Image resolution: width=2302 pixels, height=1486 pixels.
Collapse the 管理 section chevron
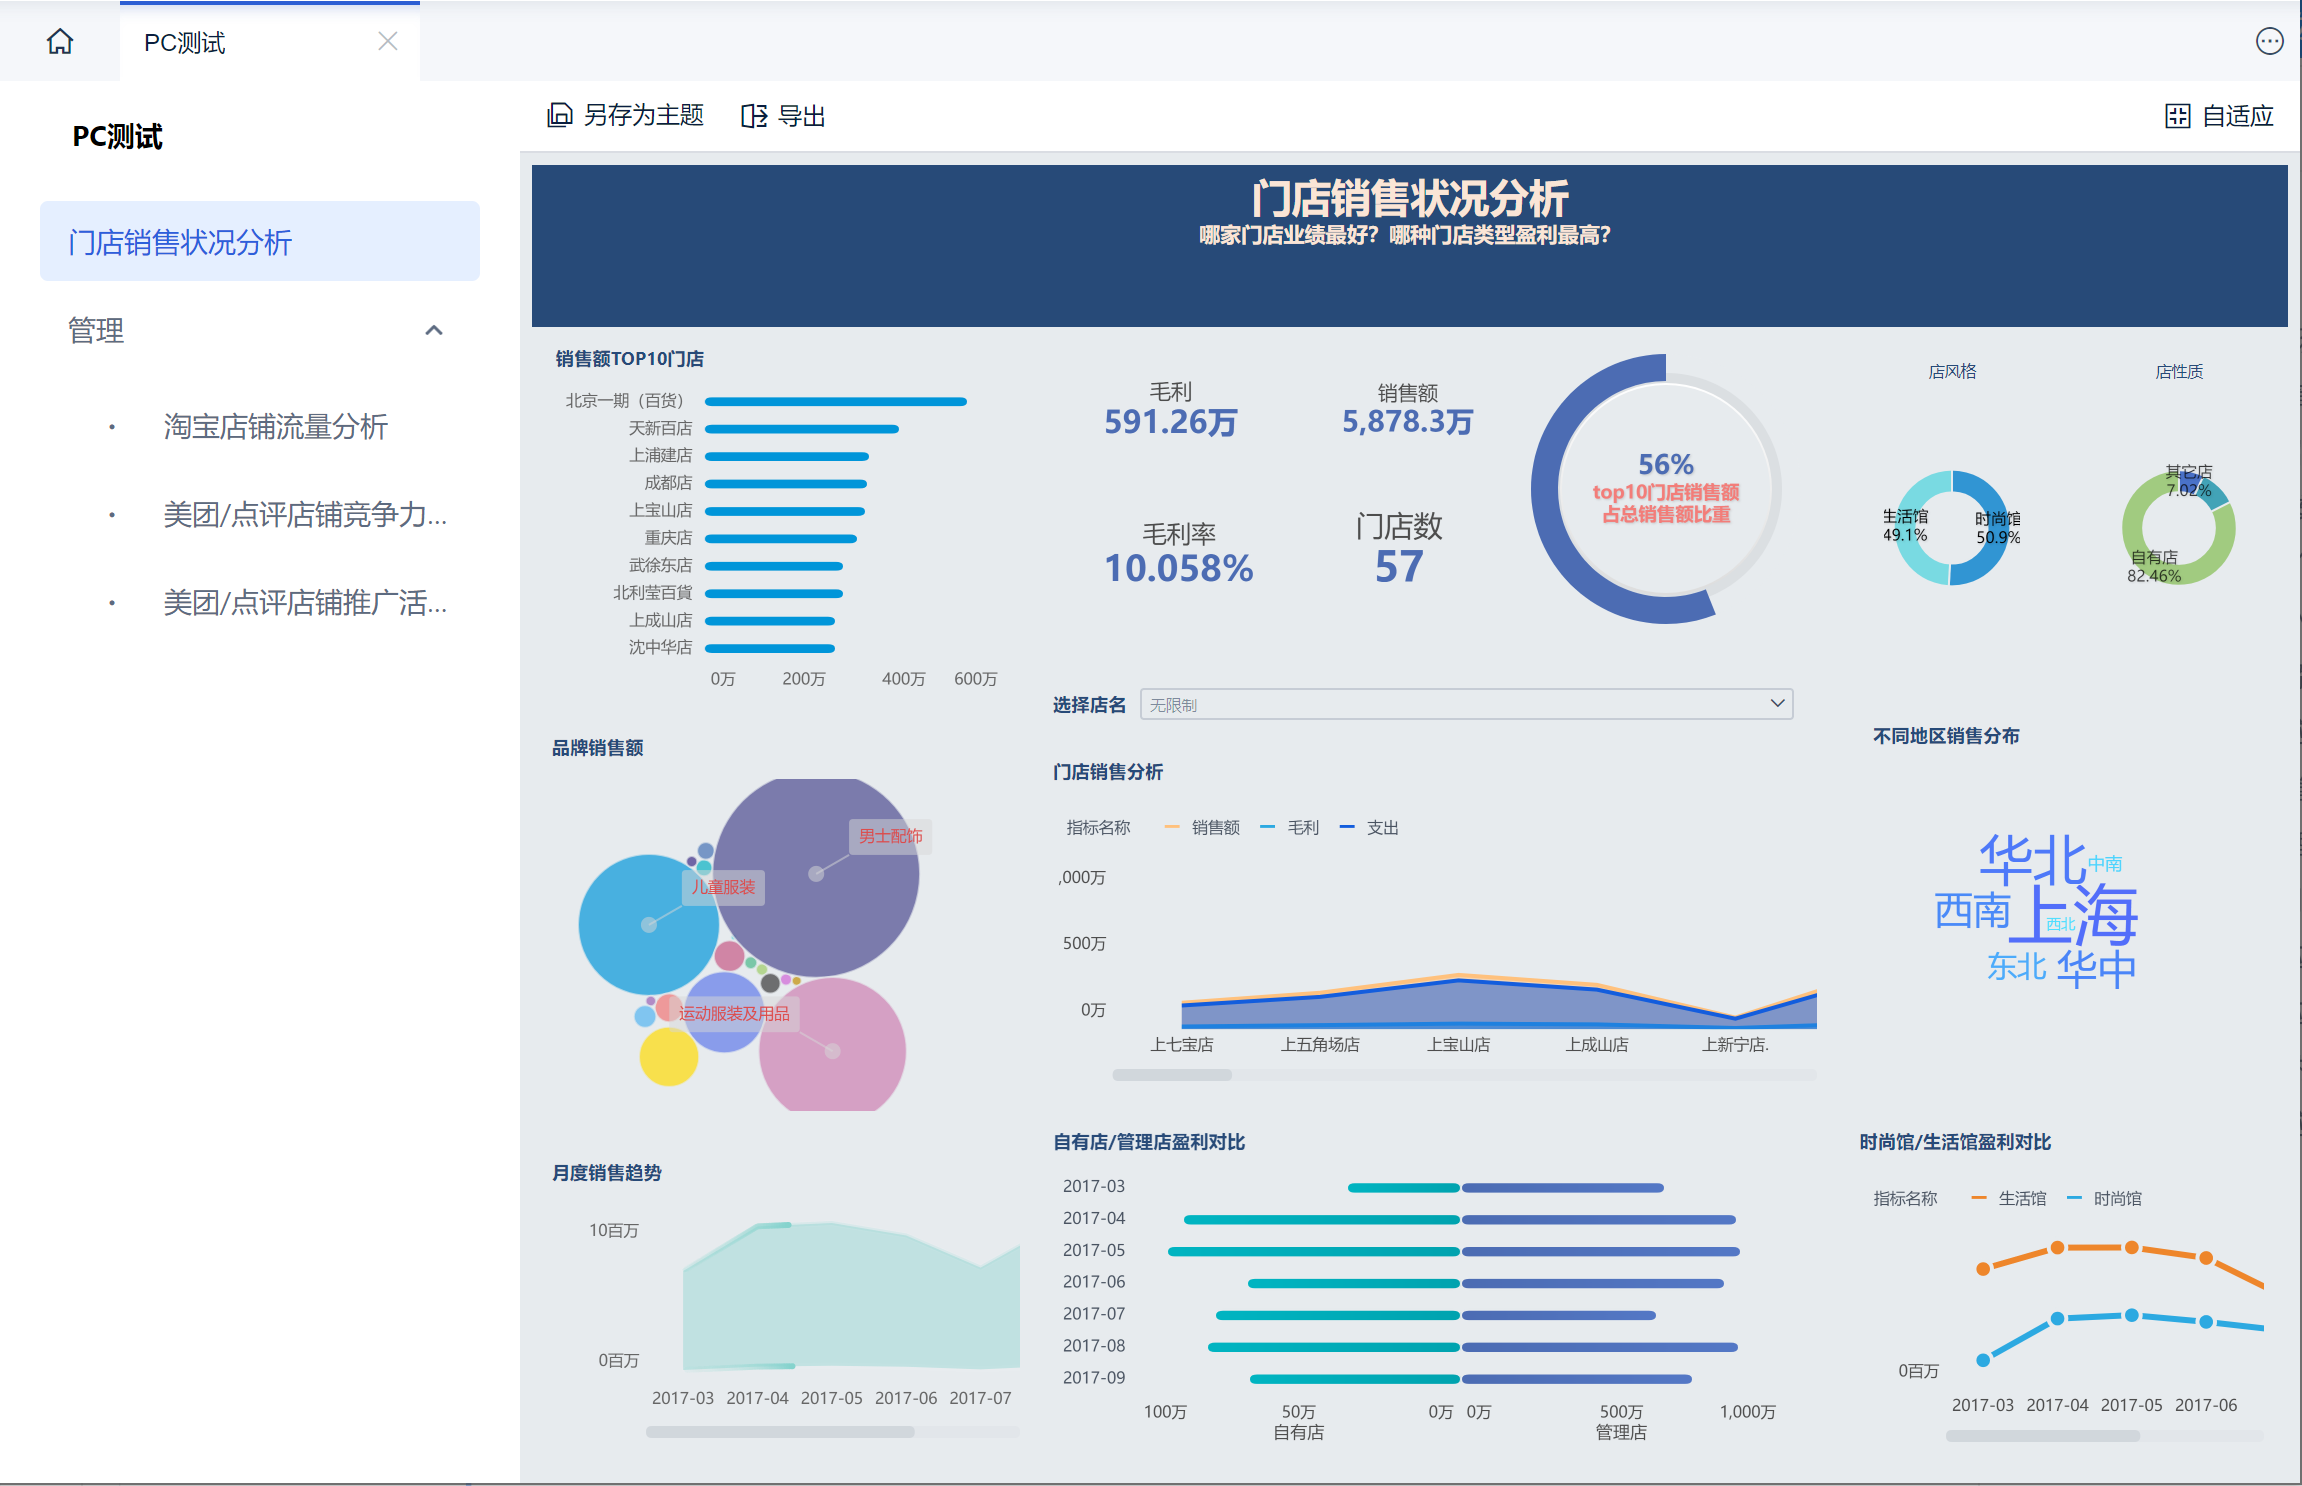(x=434, y=330)
